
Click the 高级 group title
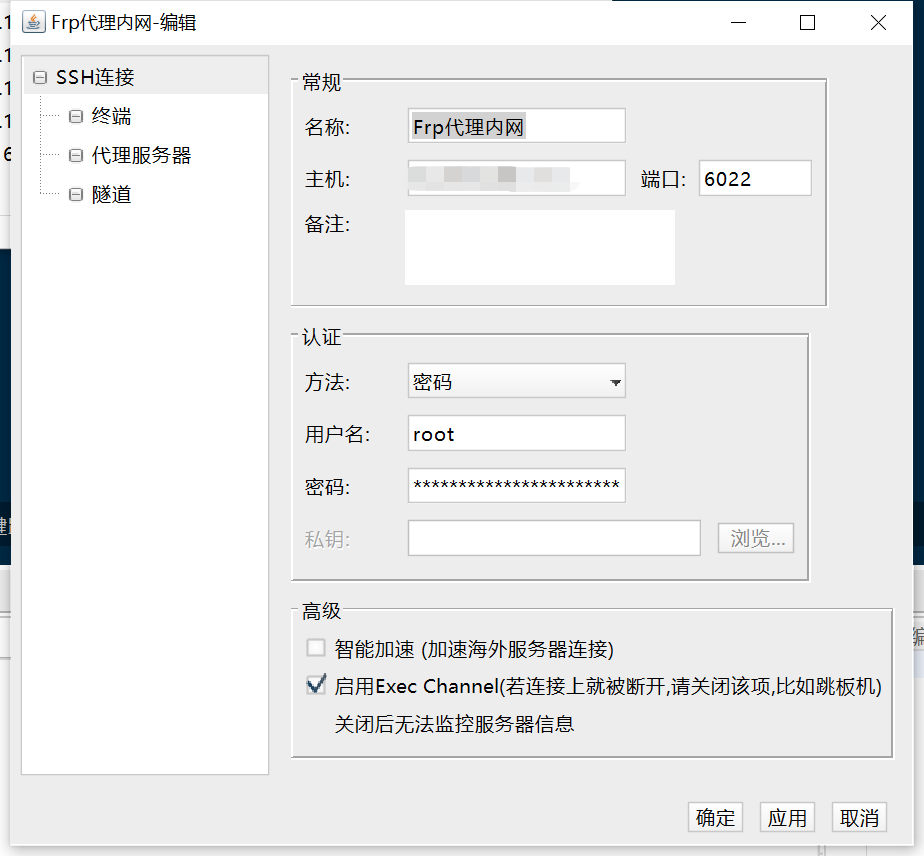point(321,612)
